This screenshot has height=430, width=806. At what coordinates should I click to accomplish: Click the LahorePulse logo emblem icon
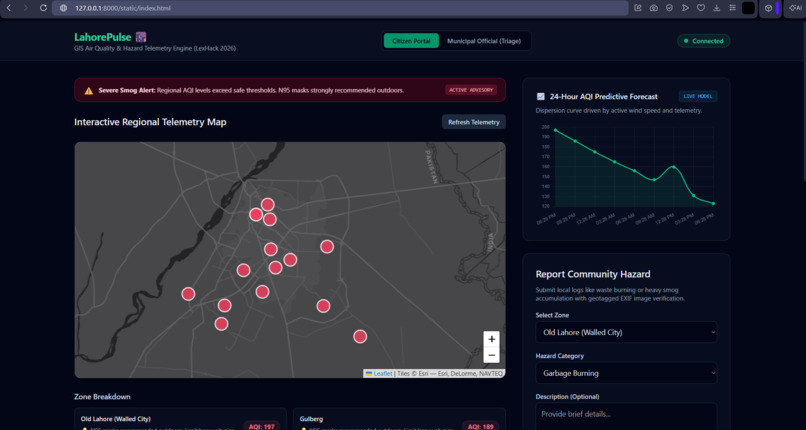[141, 37]
